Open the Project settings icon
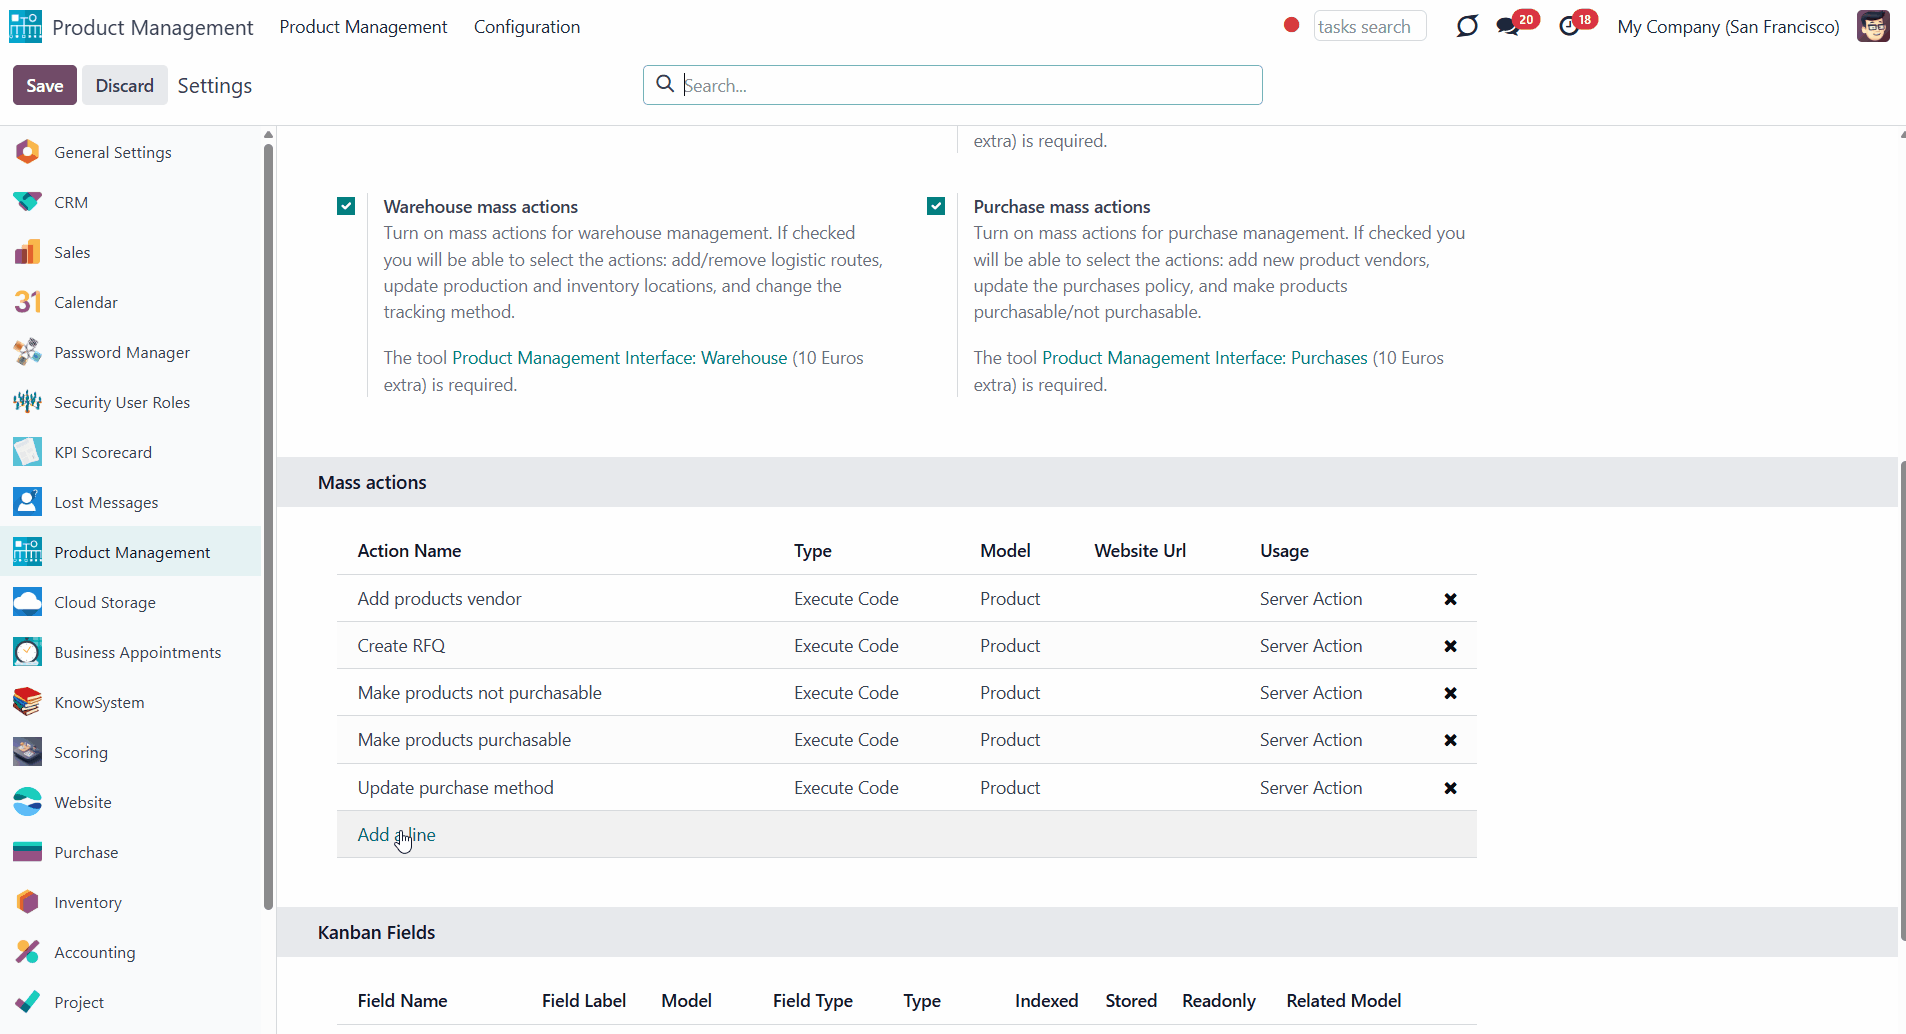The image size is (1906, 1034). coord(28,1002)
